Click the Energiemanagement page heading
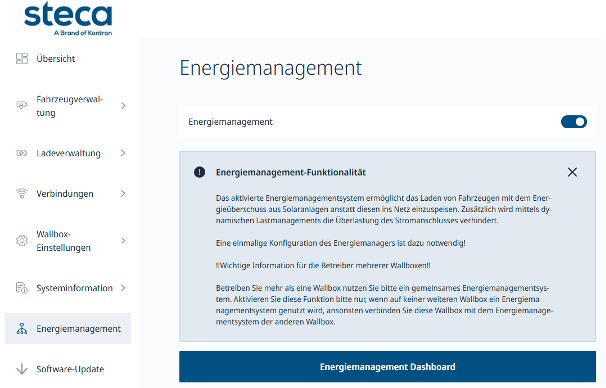This screenshot has height=388, width=606. click(x=271, y=68)
